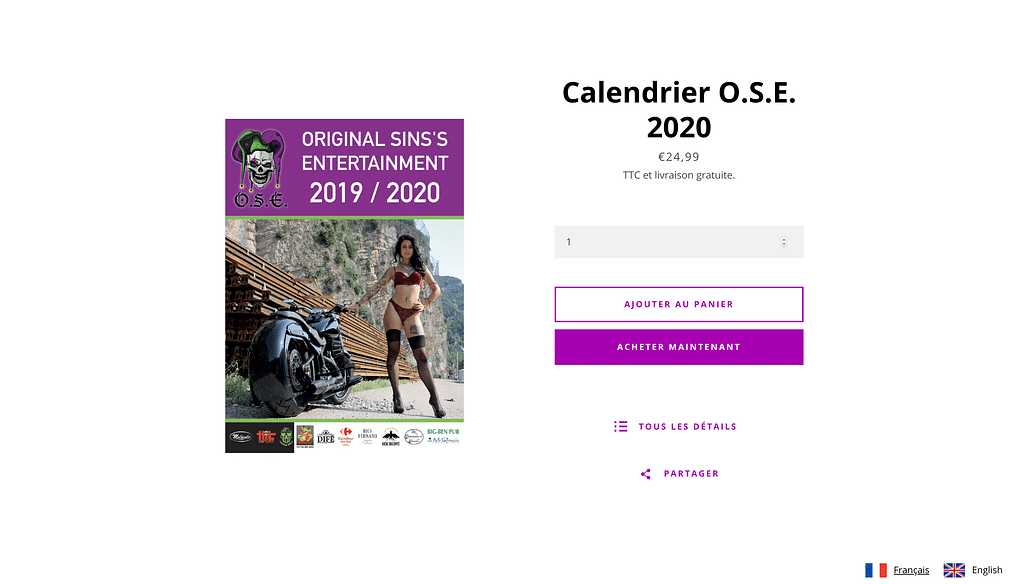Switch language to Français
This screenshot has height=584, width=1024.
pos(911,570)
